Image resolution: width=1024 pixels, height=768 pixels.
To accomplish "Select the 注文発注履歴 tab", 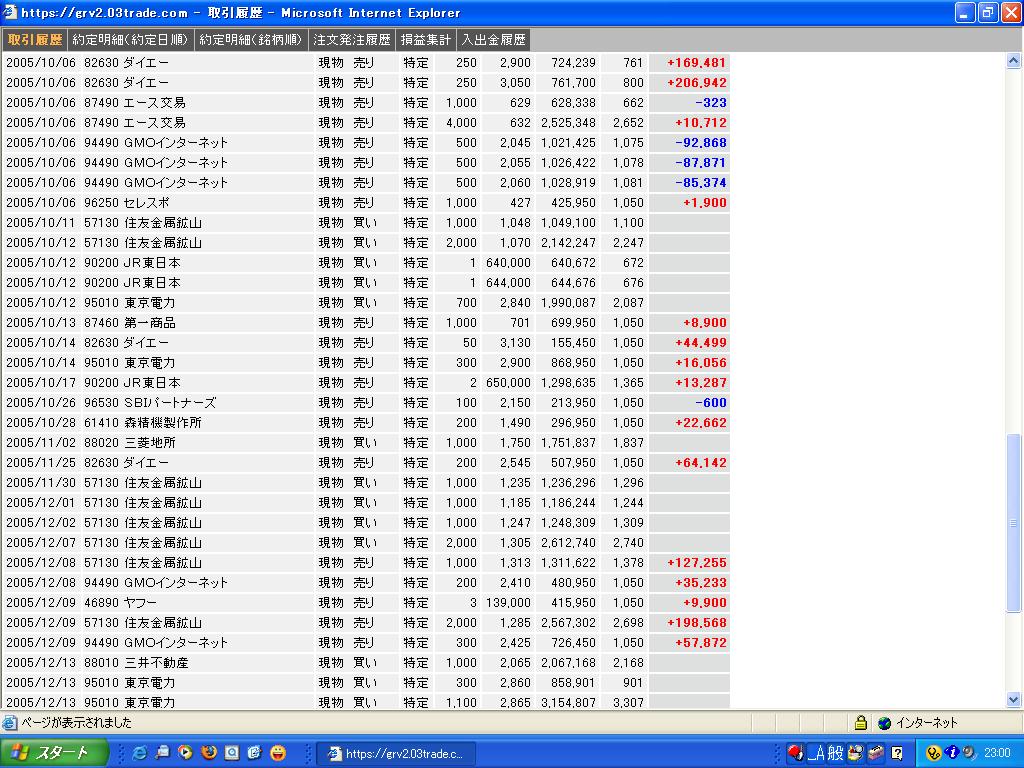I will coord(352,40).
